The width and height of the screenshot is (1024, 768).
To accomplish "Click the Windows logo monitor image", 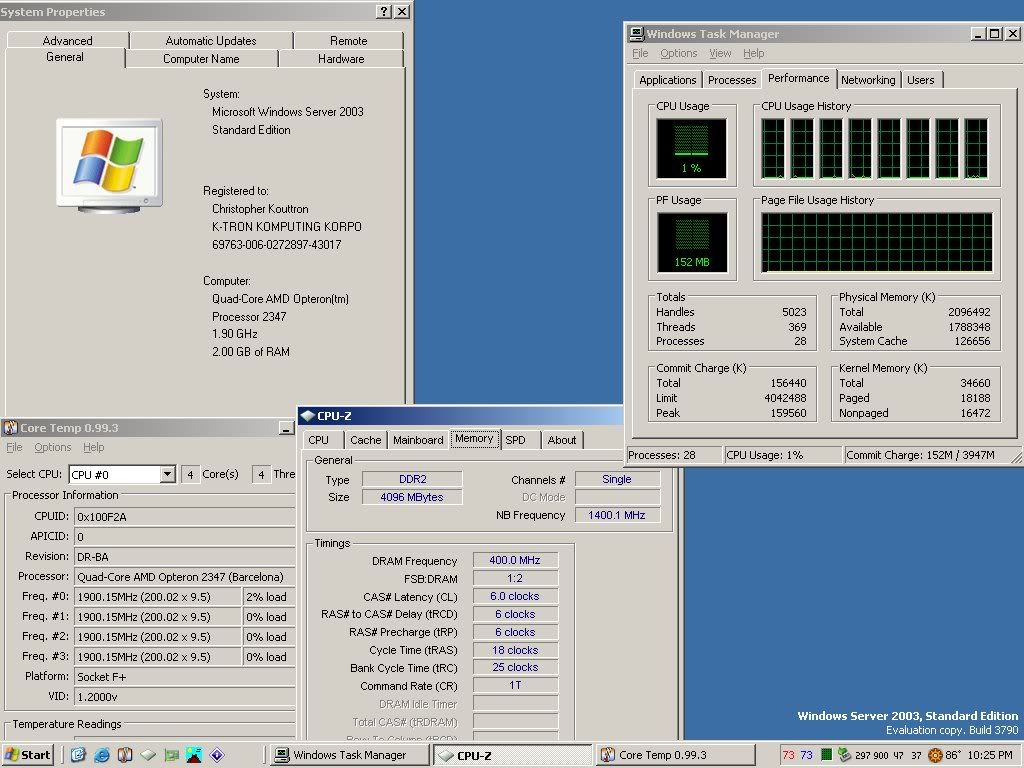I will 109,166.
